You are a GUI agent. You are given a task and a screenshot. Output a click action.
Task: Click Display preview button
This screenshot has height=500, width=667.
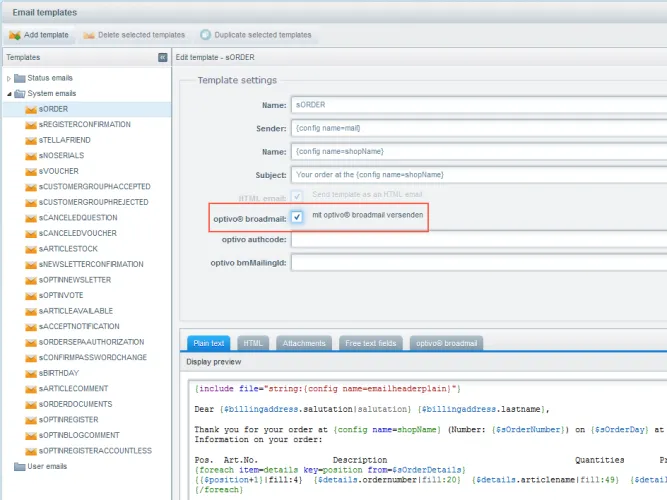pos(214,362)
